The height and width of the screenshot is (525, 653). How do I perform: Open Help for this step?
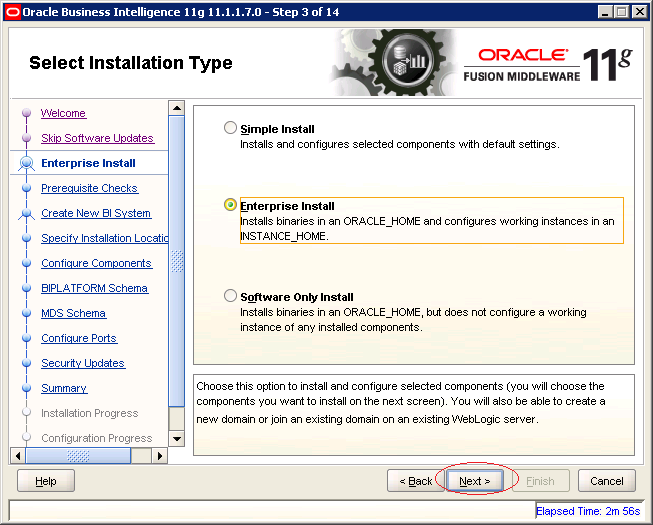46,481
